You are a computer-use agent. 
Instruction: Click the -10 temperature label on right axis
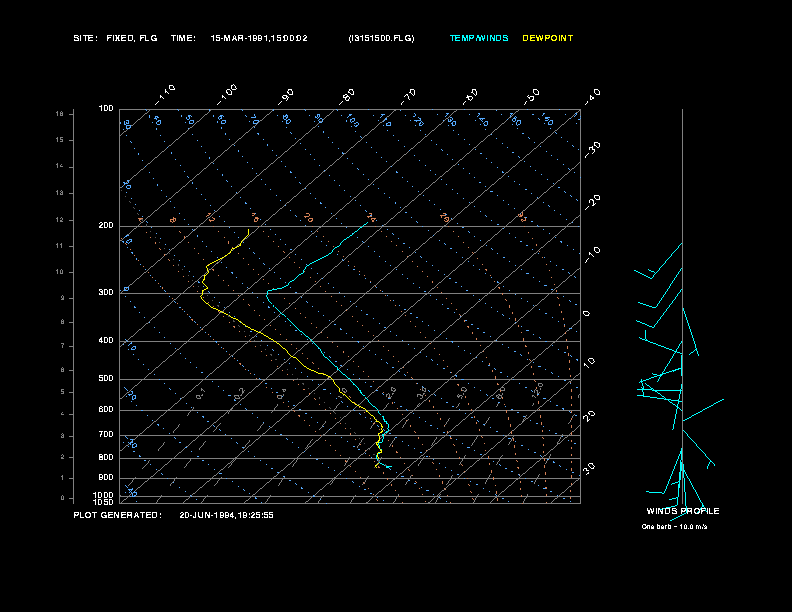click(x=592, y=254)
